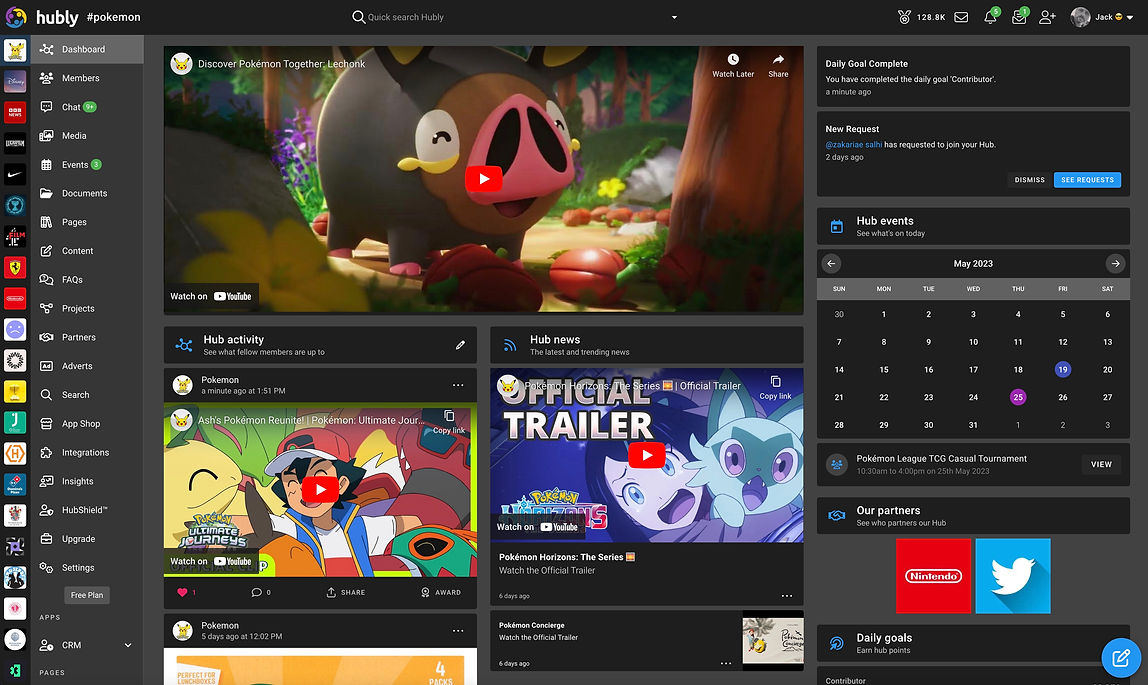The image size is (1148, 685).
Task: Click the Projects icon in sidebar
Action: 46,308
